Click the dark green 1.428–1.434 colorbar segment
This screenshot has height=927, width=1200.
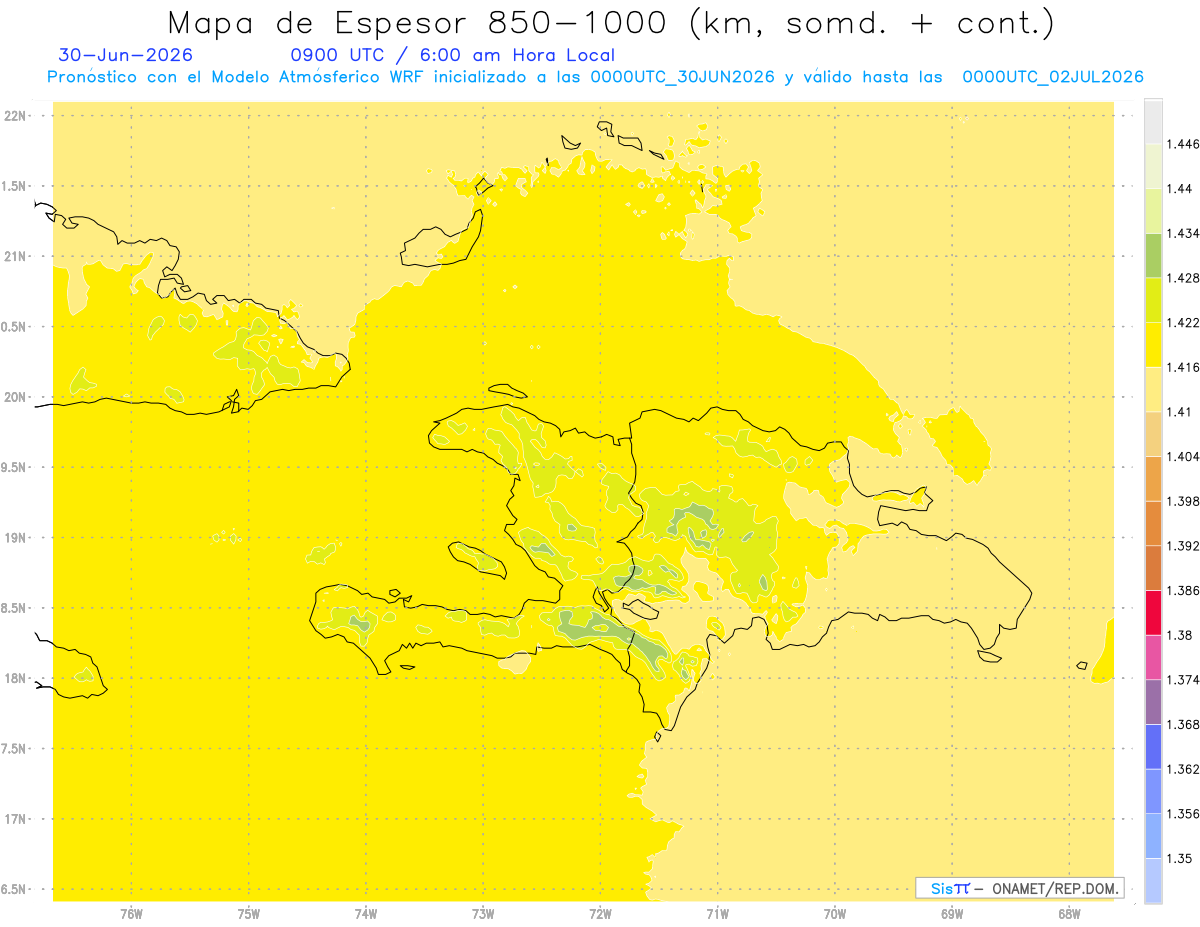pos(1153,255)
